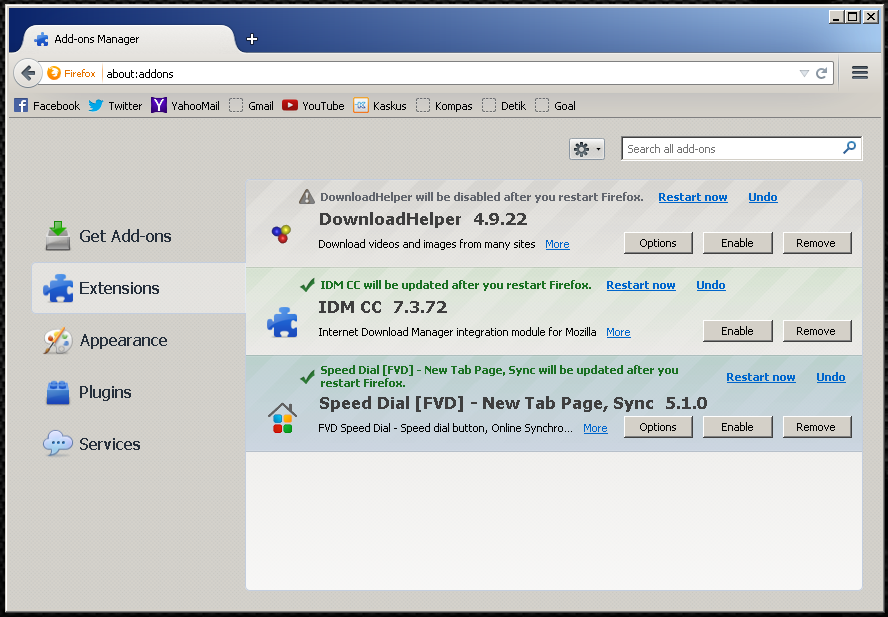The height and width of the screenshot is (617, 888).
Task: Open the Kompas bookmark
Action: (444, 105)
